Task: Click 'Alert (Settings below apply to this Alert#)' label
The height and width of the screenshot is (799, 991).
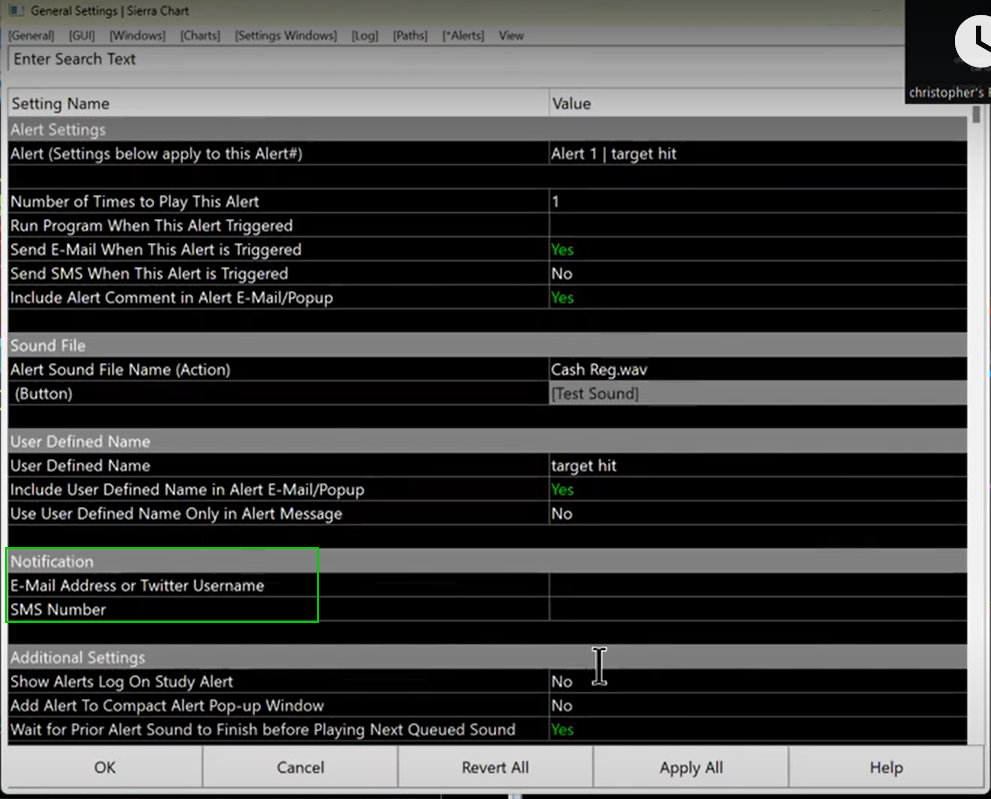Action: [x=156, y=154]
